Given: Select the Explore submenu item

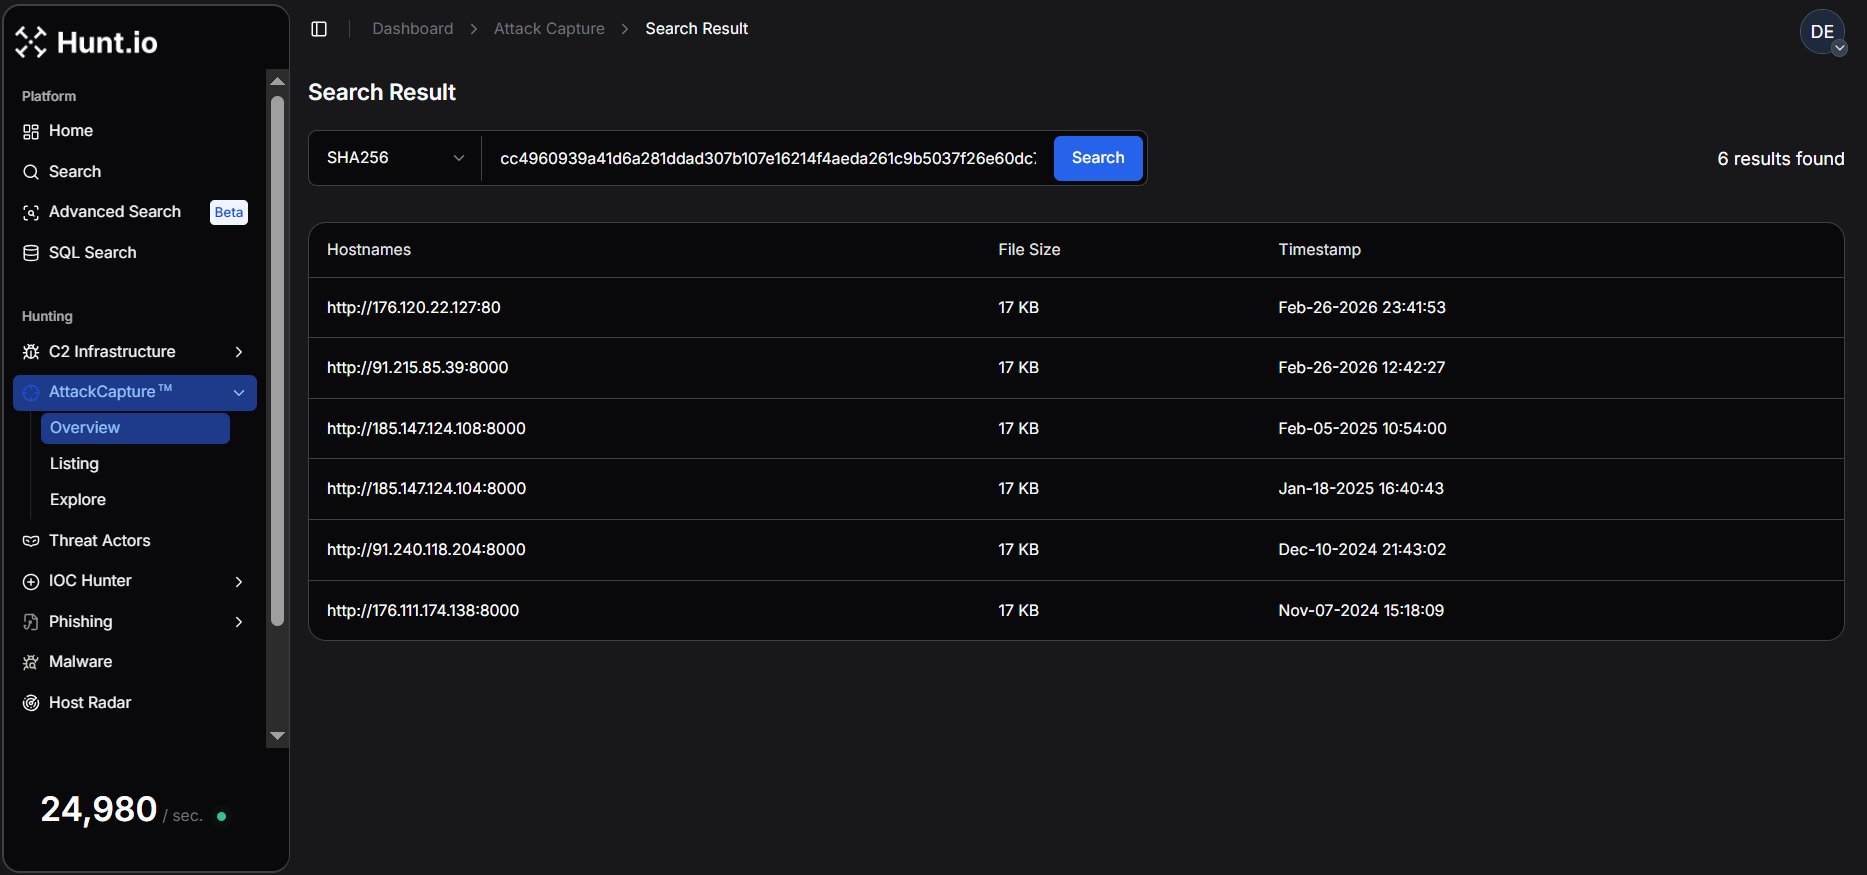Looking at the screenshot, I should click(x=78, y=500).
